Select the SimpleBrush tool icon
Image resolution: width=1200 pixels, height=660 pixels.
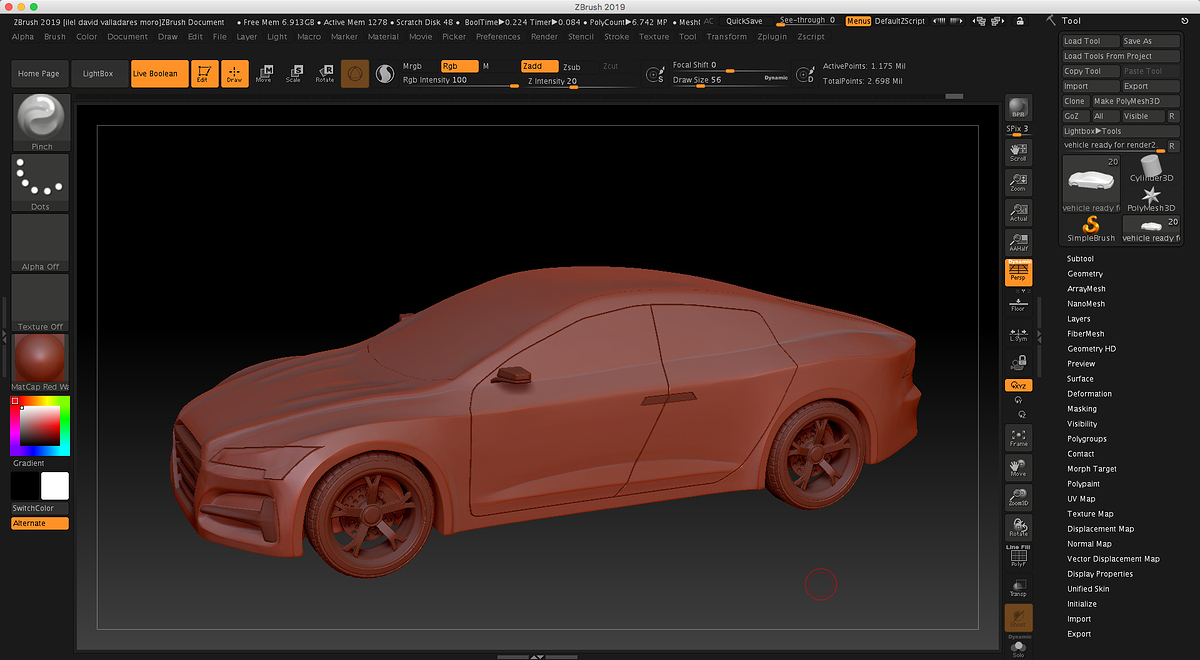pos(1091,229)
